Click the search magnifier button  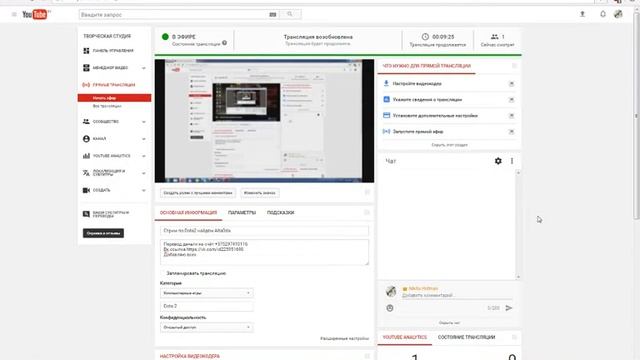pos(290,15)
